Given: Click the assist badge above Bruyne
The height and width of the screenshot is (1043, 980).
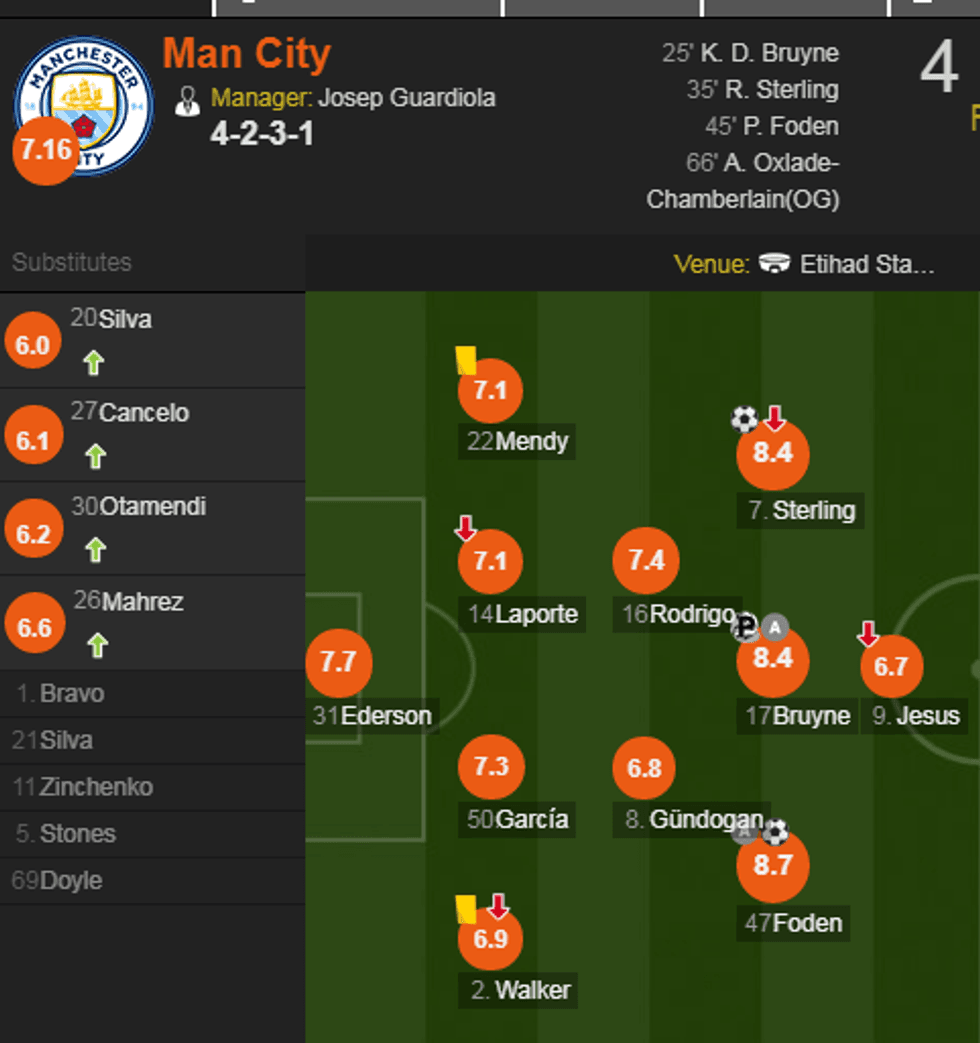Looking at the screenshot, I should 775,628.
